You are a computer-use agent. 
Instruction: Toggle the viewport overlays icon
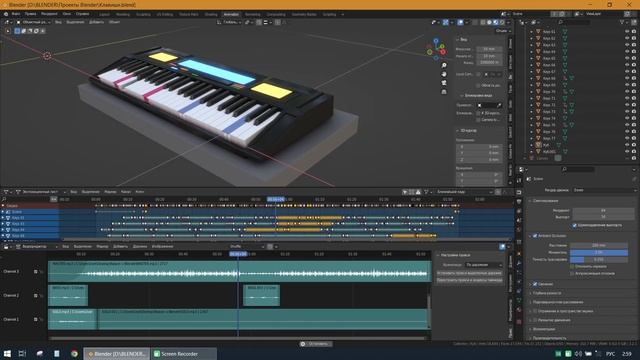click(460, 22)
